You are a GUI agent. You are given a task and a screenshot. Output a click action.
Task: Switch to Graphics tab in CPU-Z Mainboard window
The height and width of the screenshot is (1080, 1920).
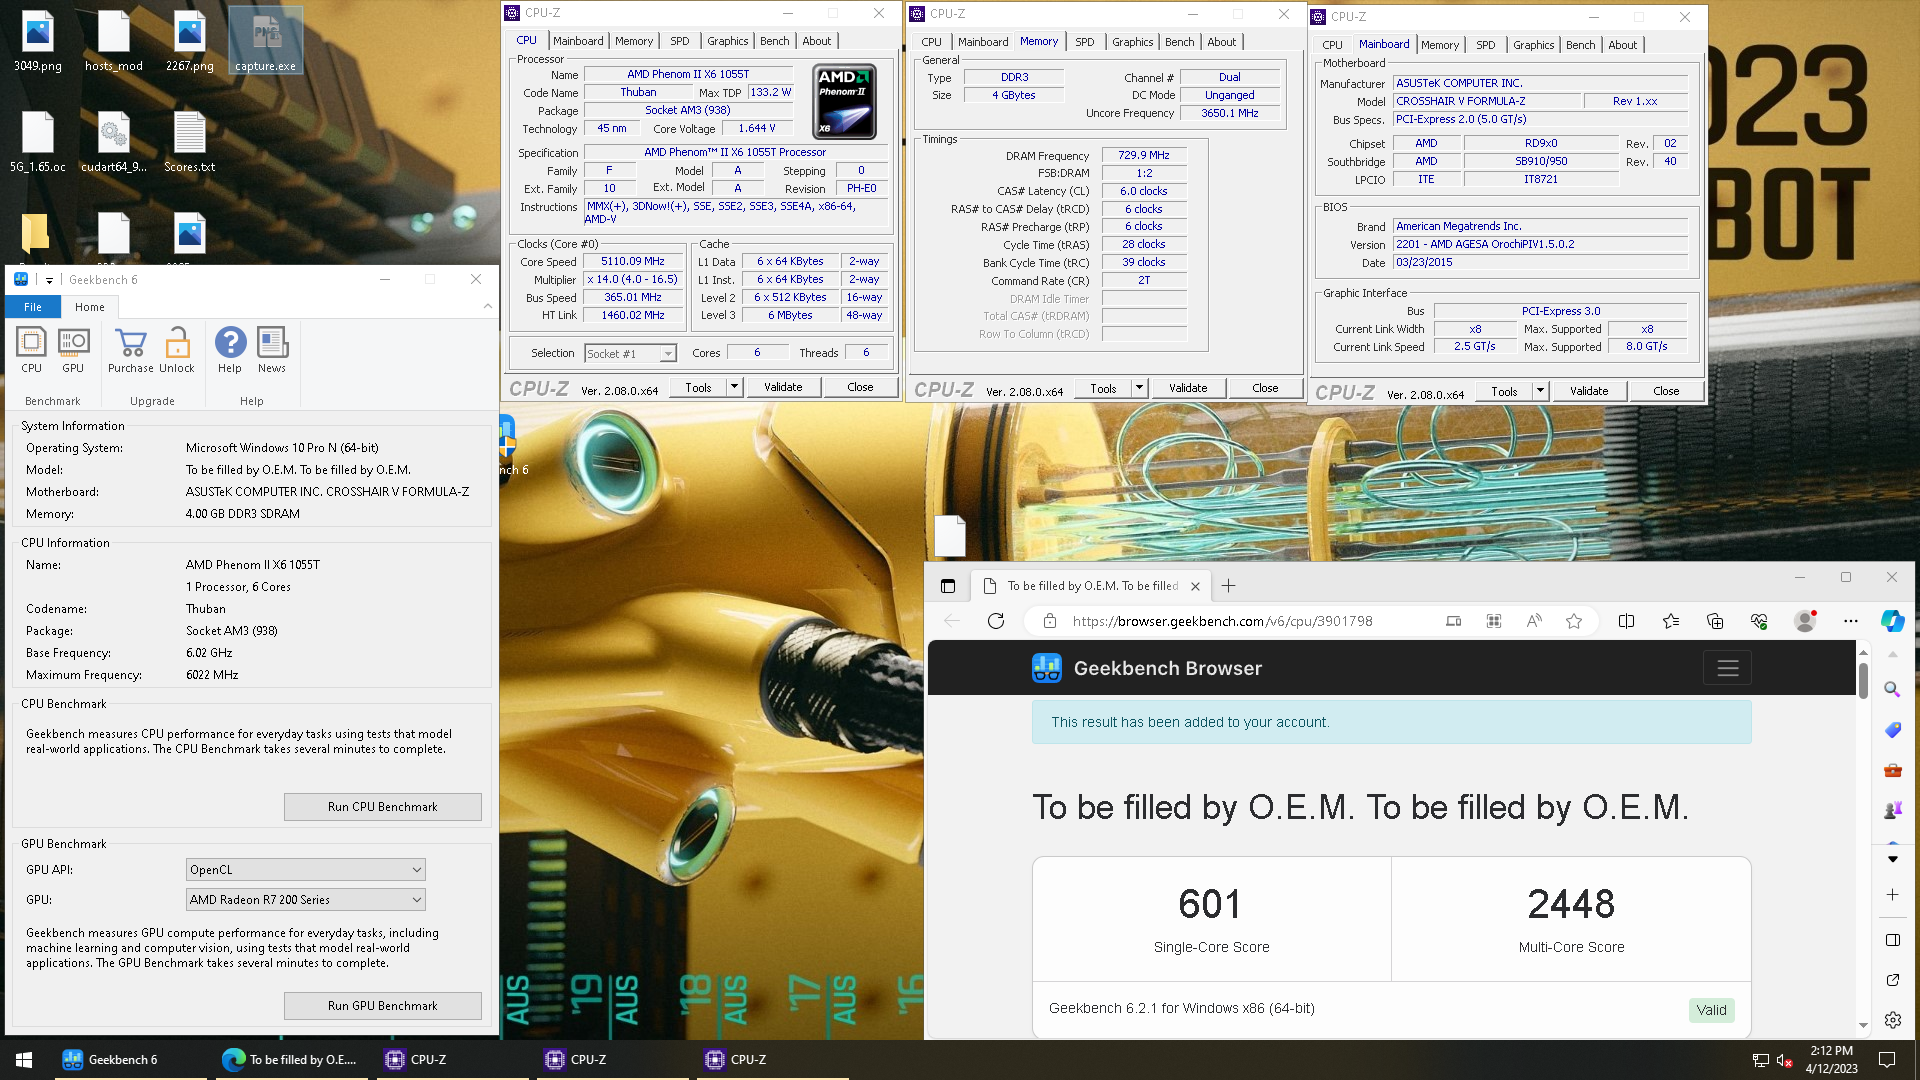coord(1533,45)
